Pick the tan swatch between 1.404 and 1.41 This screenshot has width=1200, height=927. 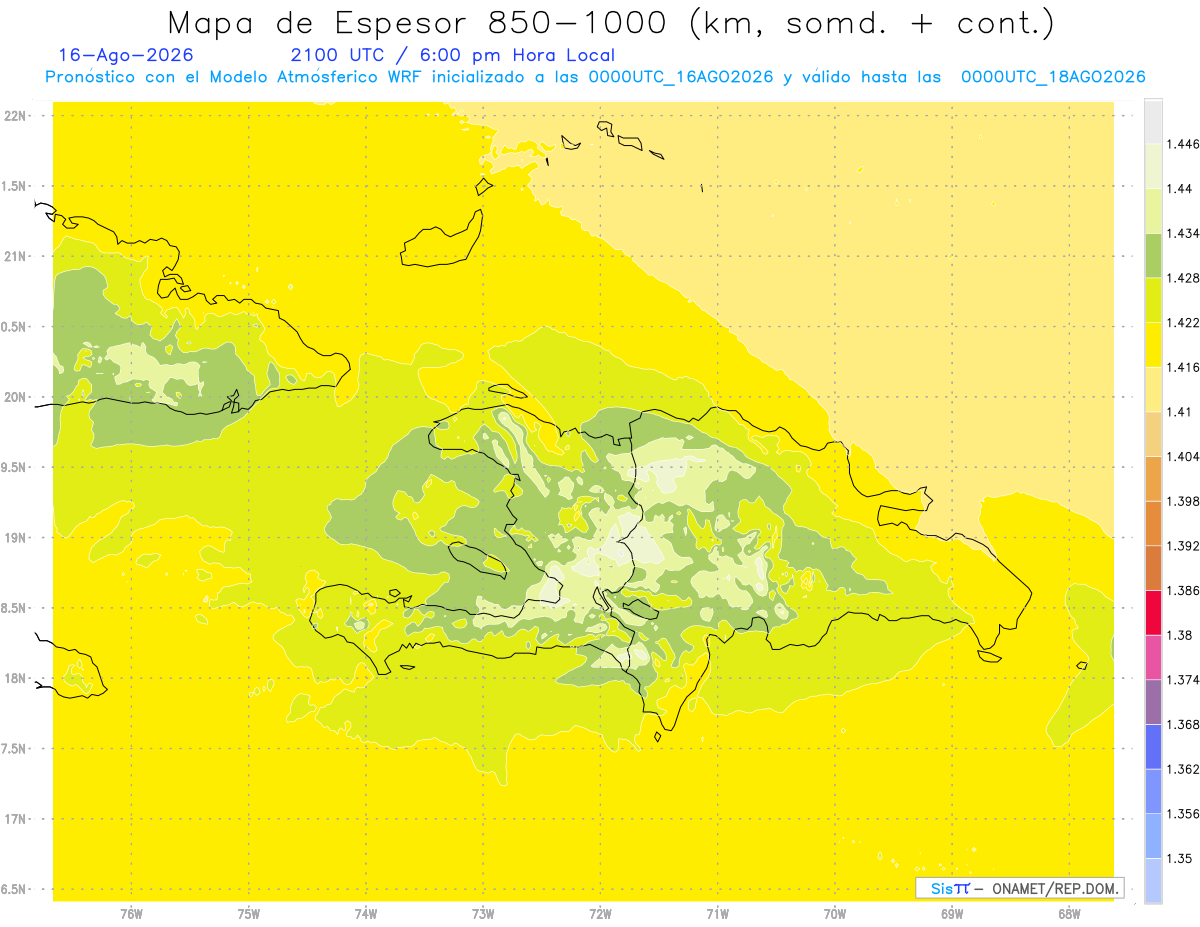tap(1153, 434)
